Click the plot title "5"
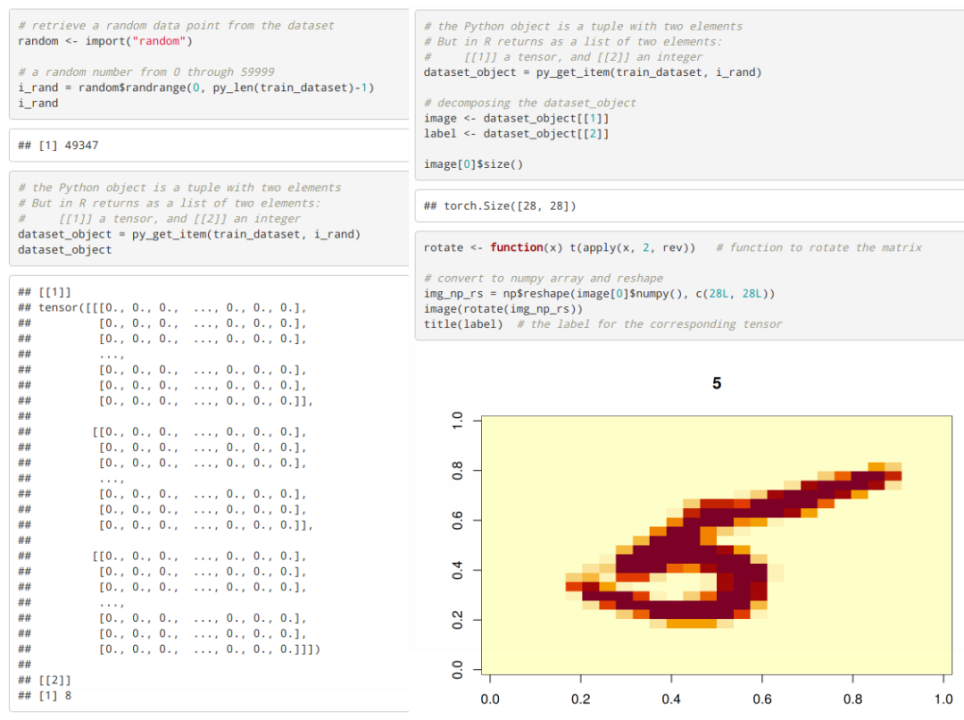 716,383
